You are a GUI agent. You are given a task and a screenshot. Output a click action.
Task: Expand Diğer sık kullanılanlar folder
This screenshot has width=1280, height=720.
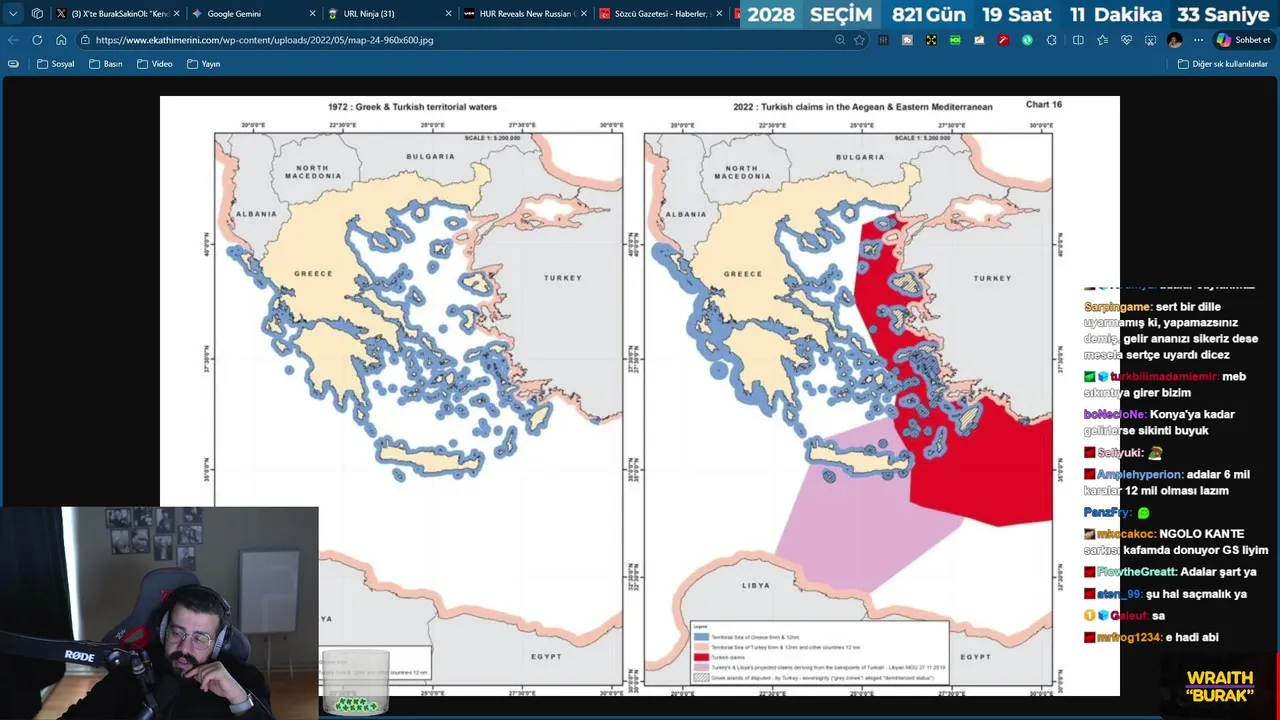click(1223, 64)
